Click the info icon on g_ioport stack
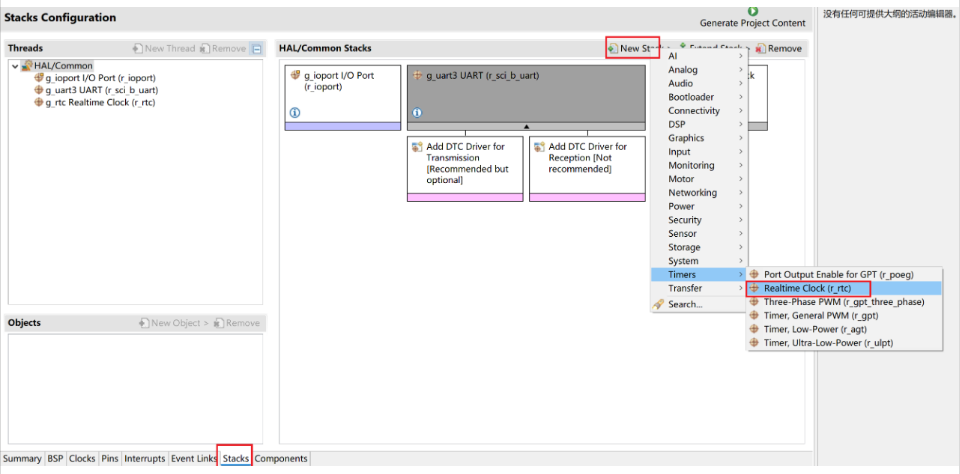 (x=294, y=113)
